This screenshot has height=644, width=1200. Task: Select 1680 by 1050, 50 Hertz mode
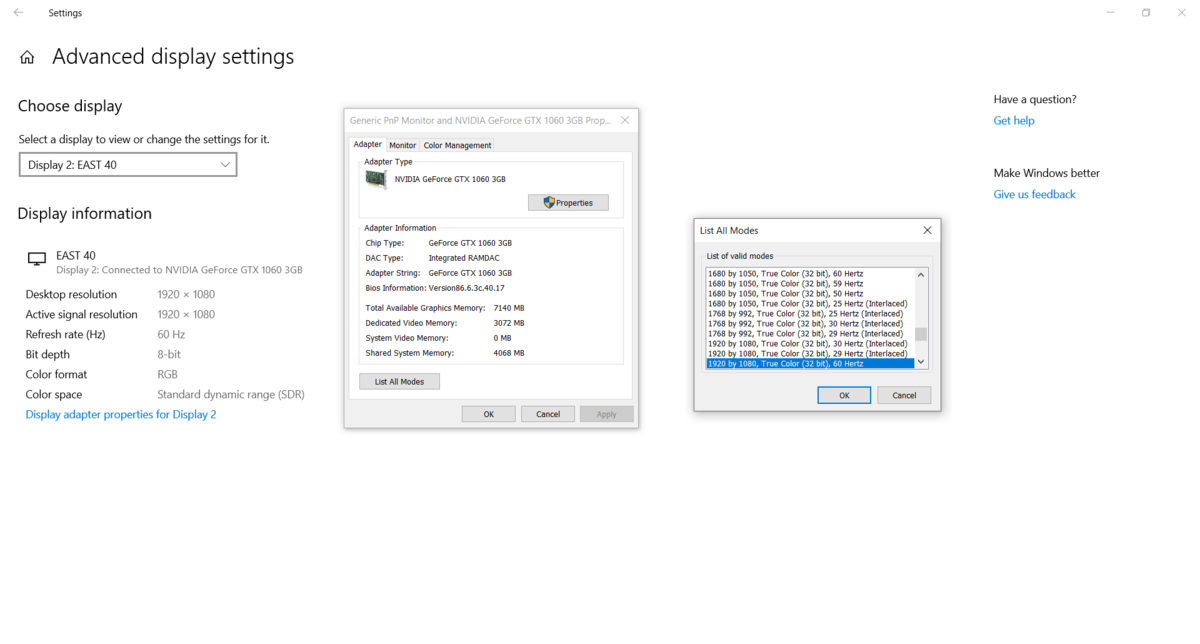810,293
